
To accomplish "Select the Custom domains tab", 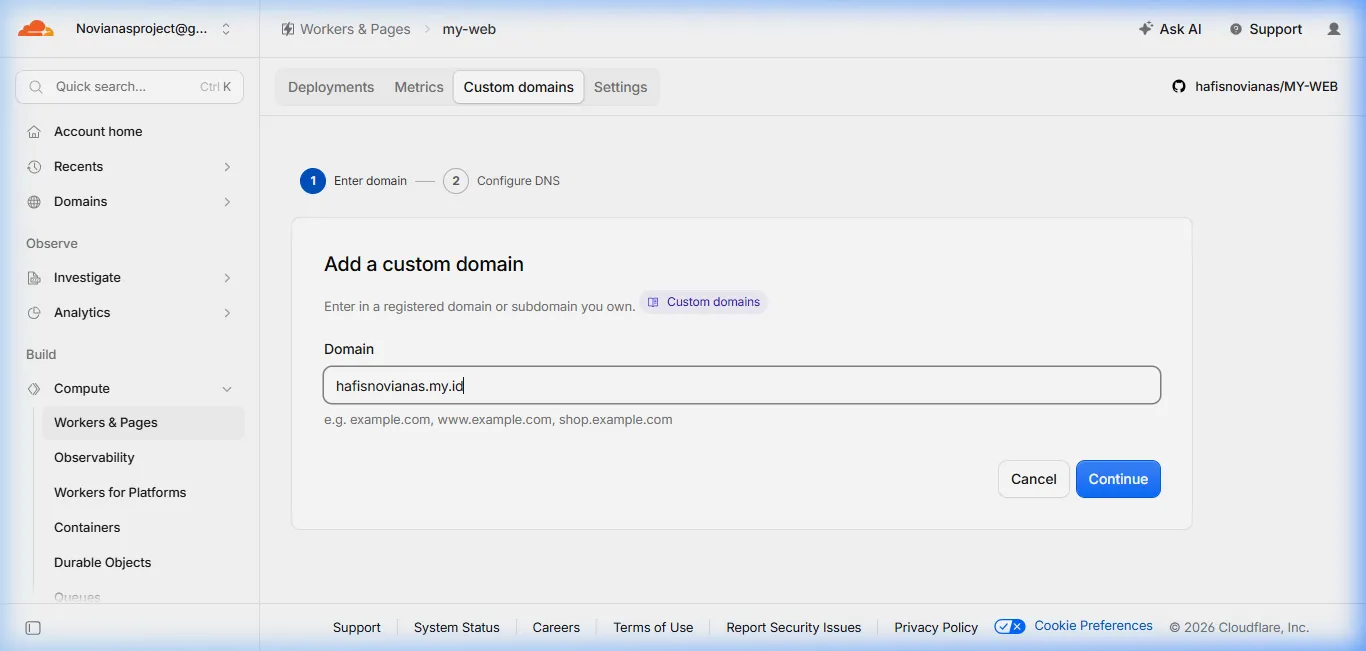I will pyautogui.click(x=519, y=87).
